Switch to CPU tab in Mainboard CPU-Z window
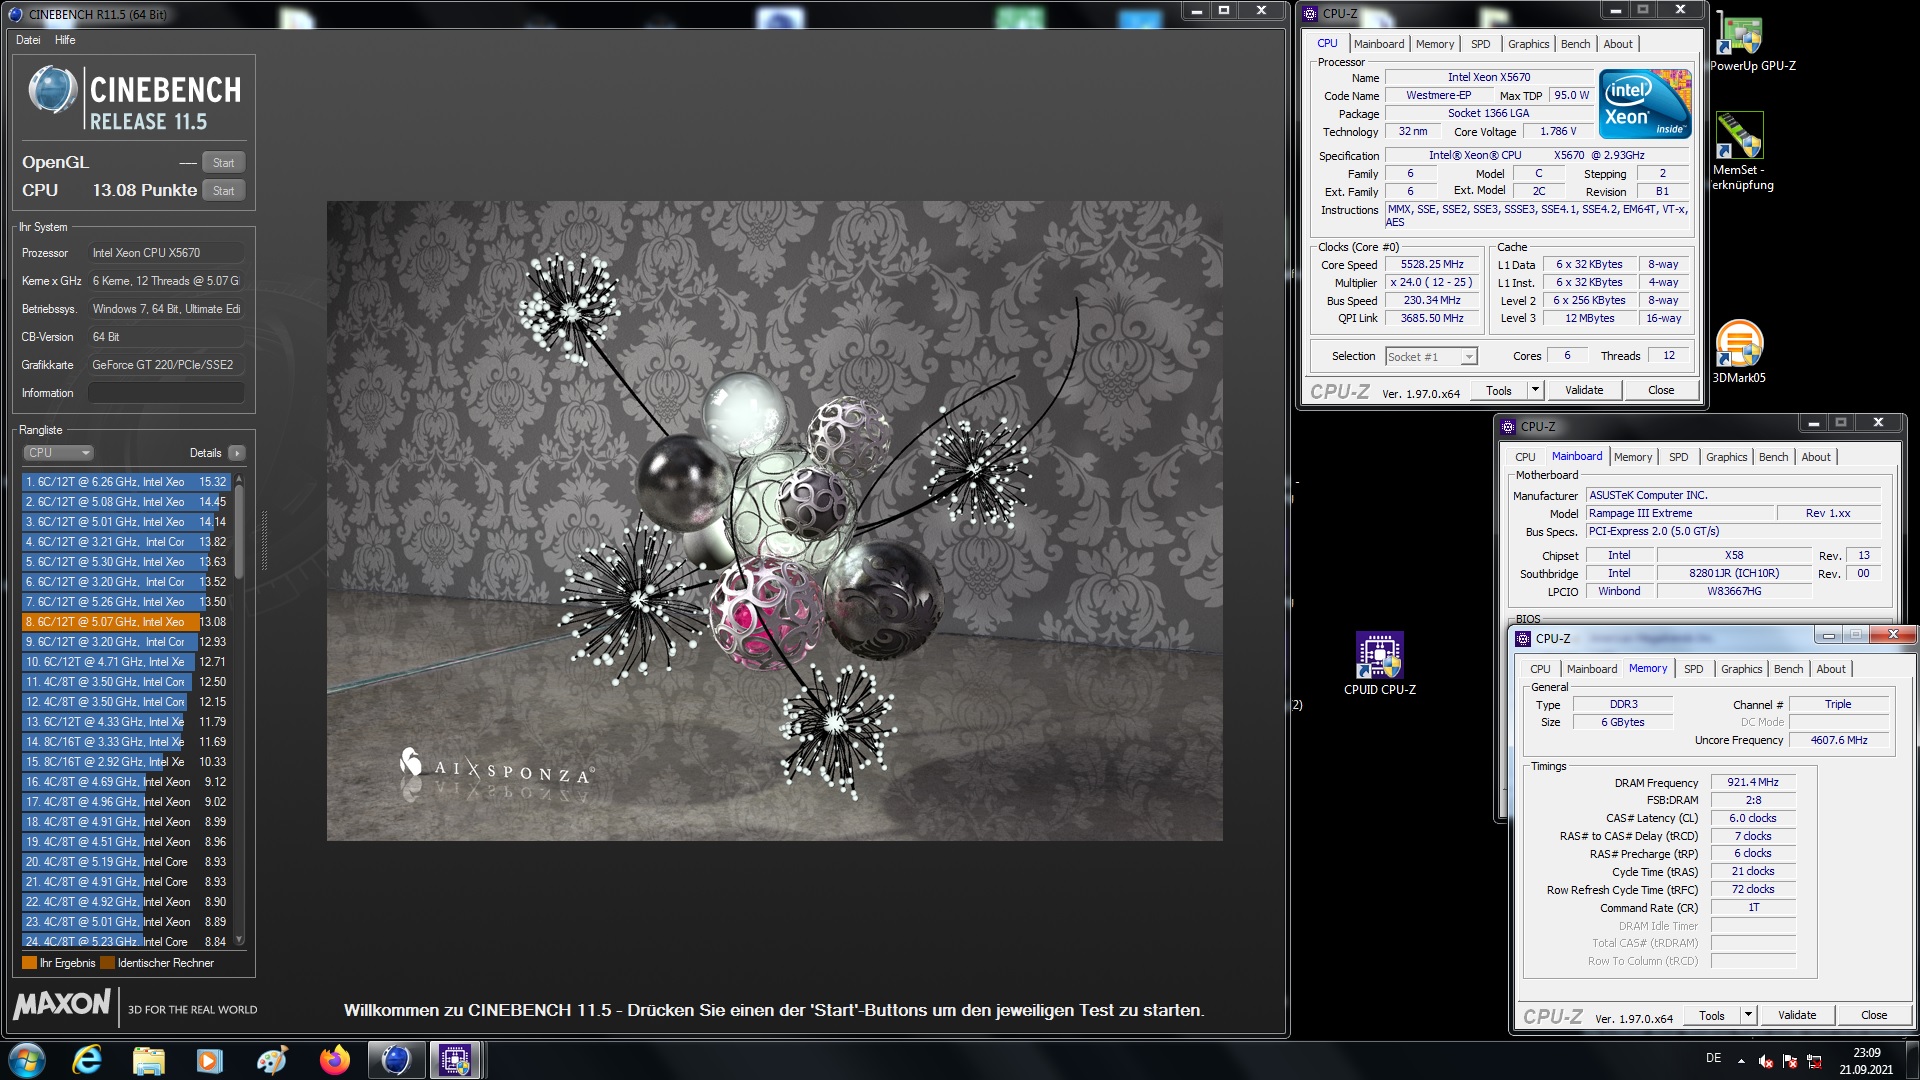The width and height of the screenshot is (1920, 1080). 1525,457
